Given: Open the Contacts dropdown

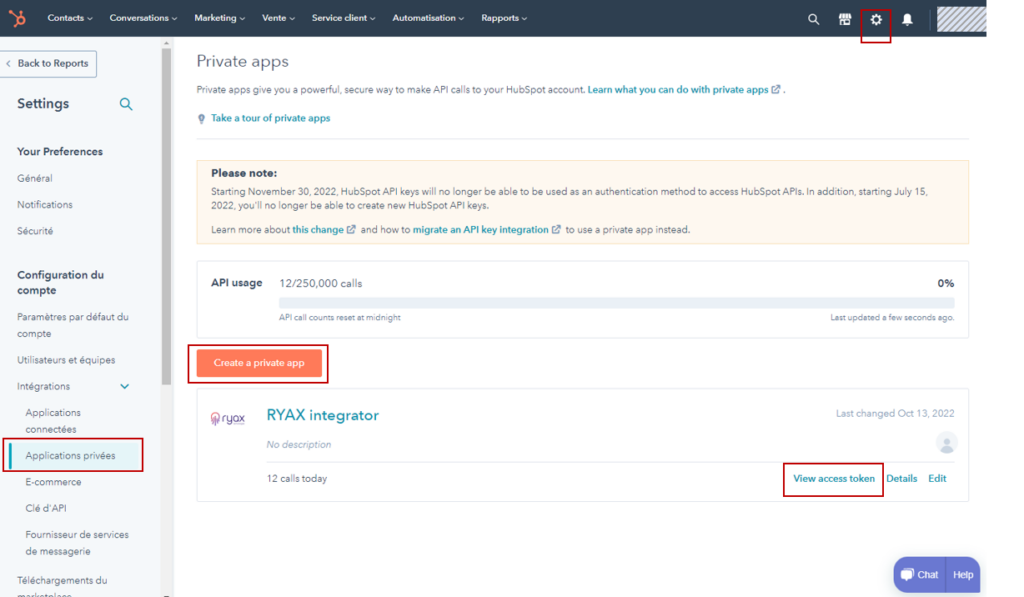Looking at the screenshot, I should (69, 17).
